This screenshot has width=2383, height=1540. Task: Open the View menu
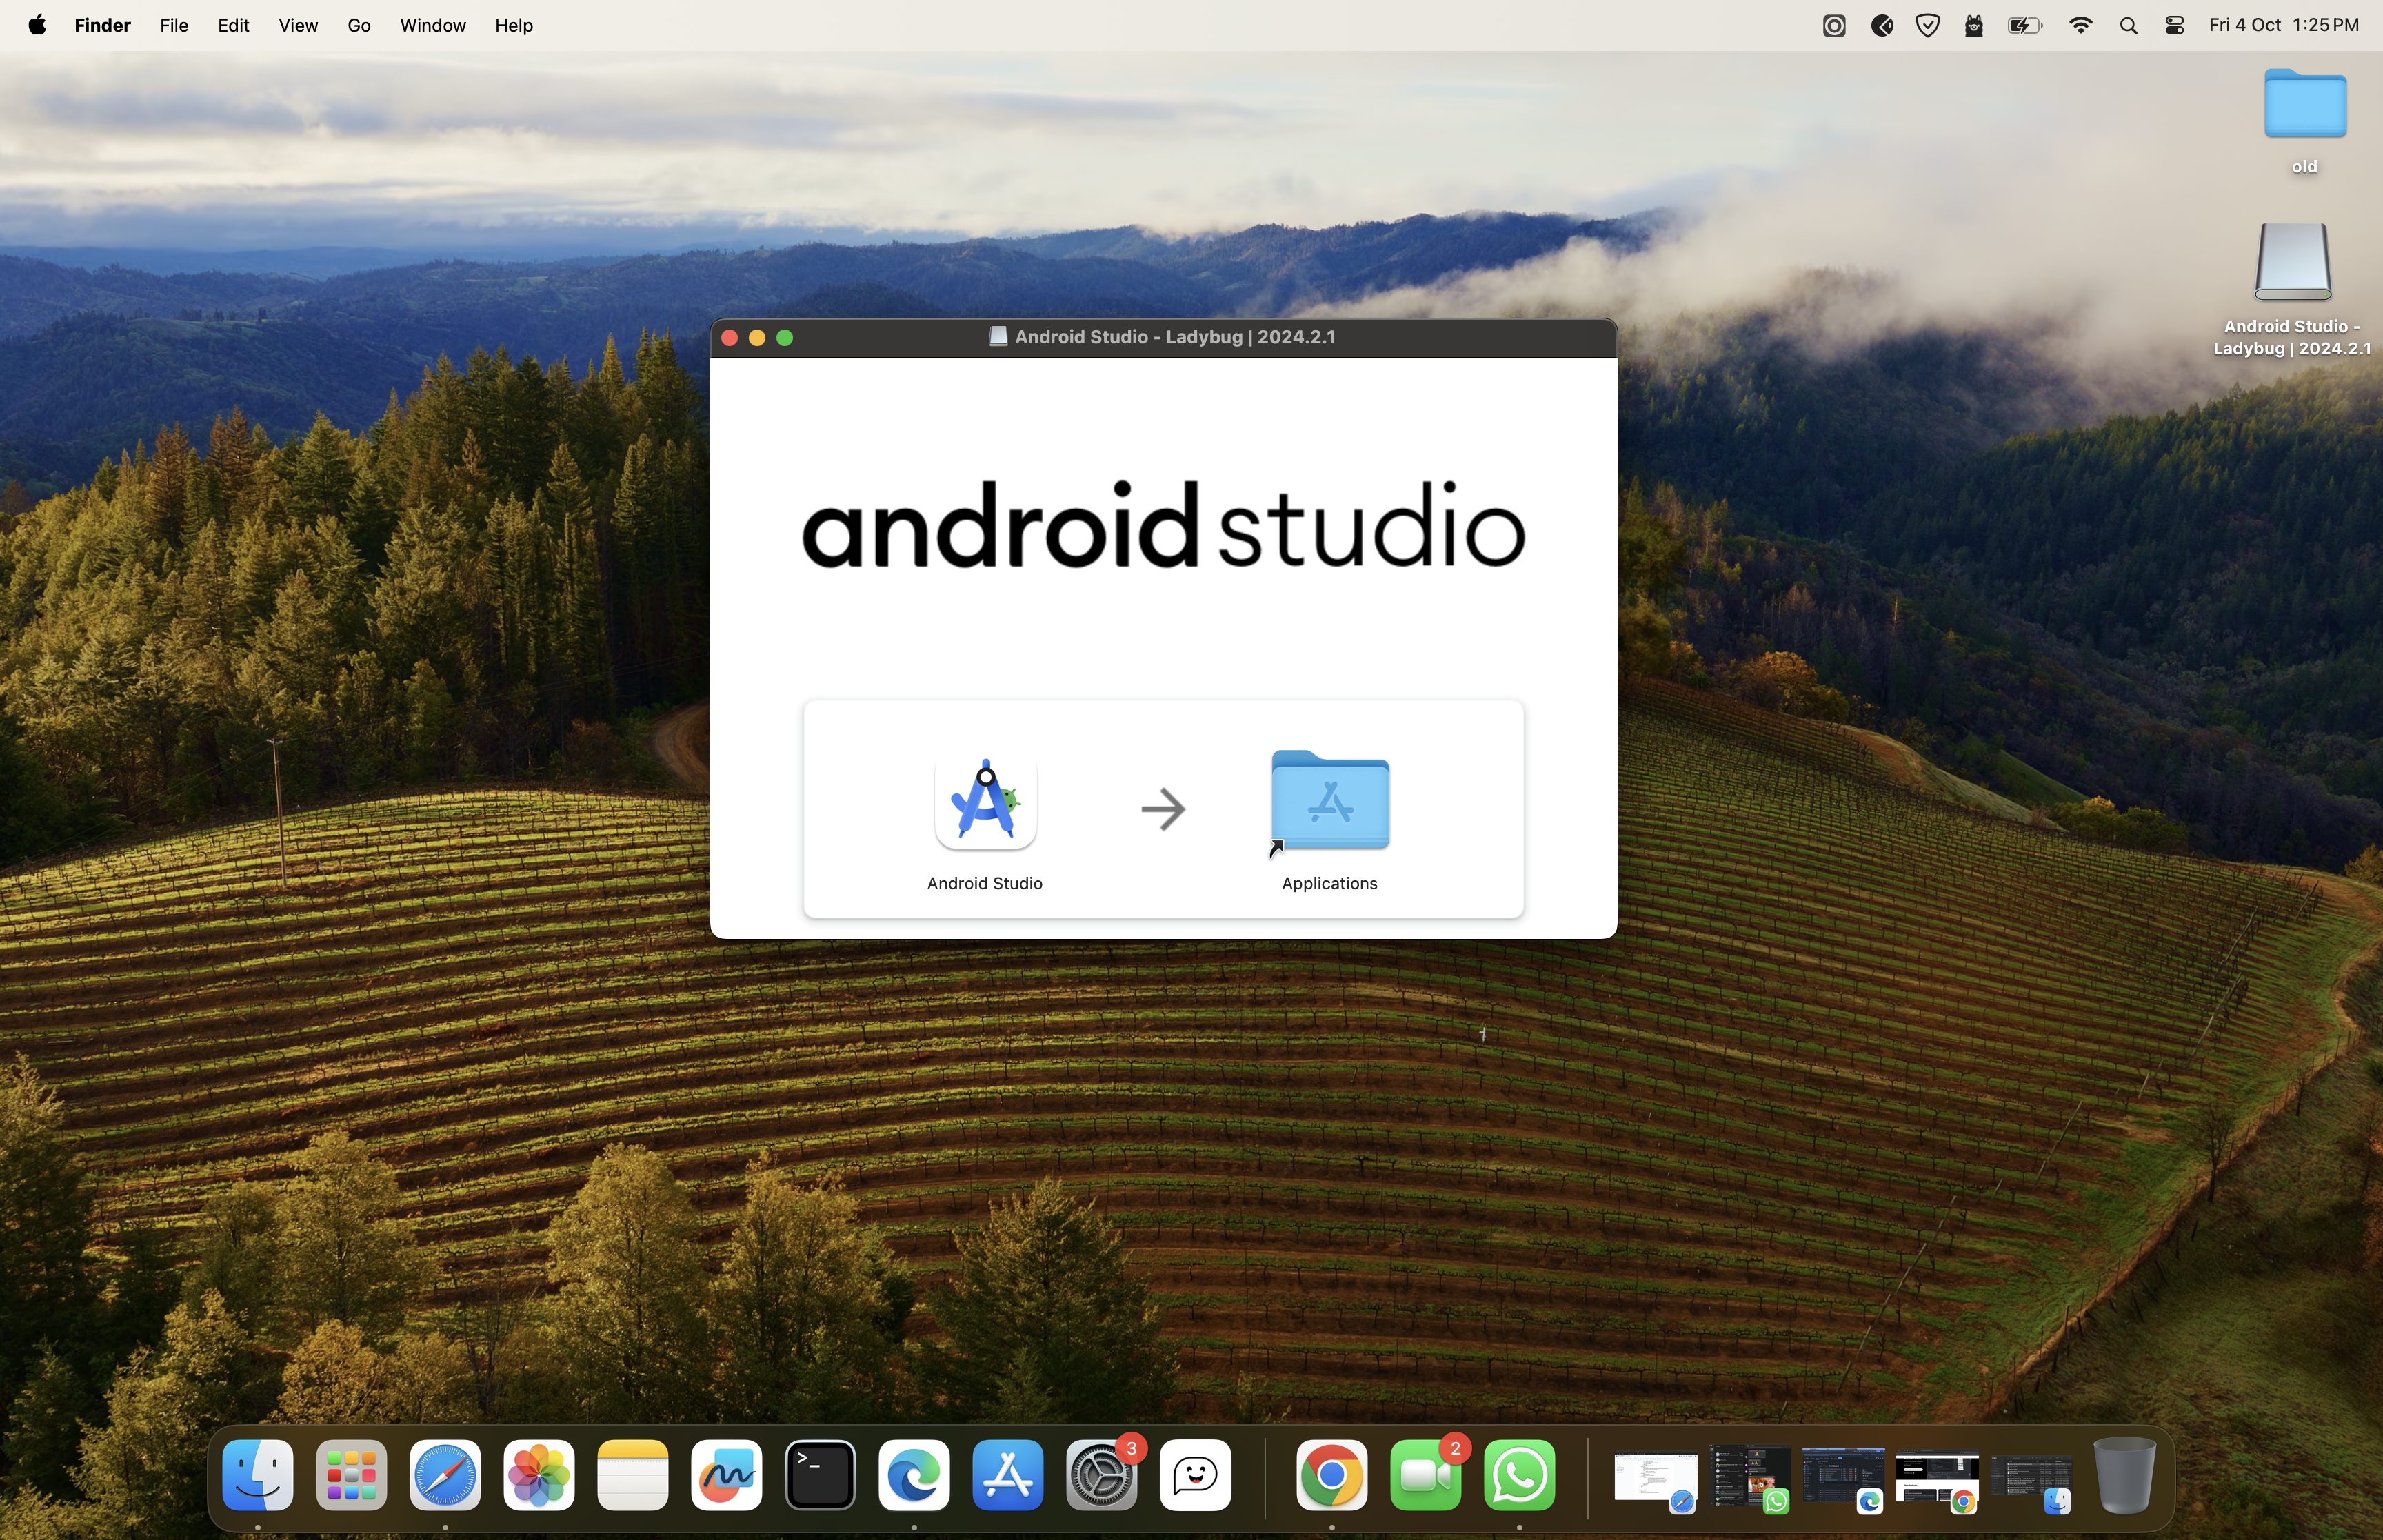coord(298,25)
